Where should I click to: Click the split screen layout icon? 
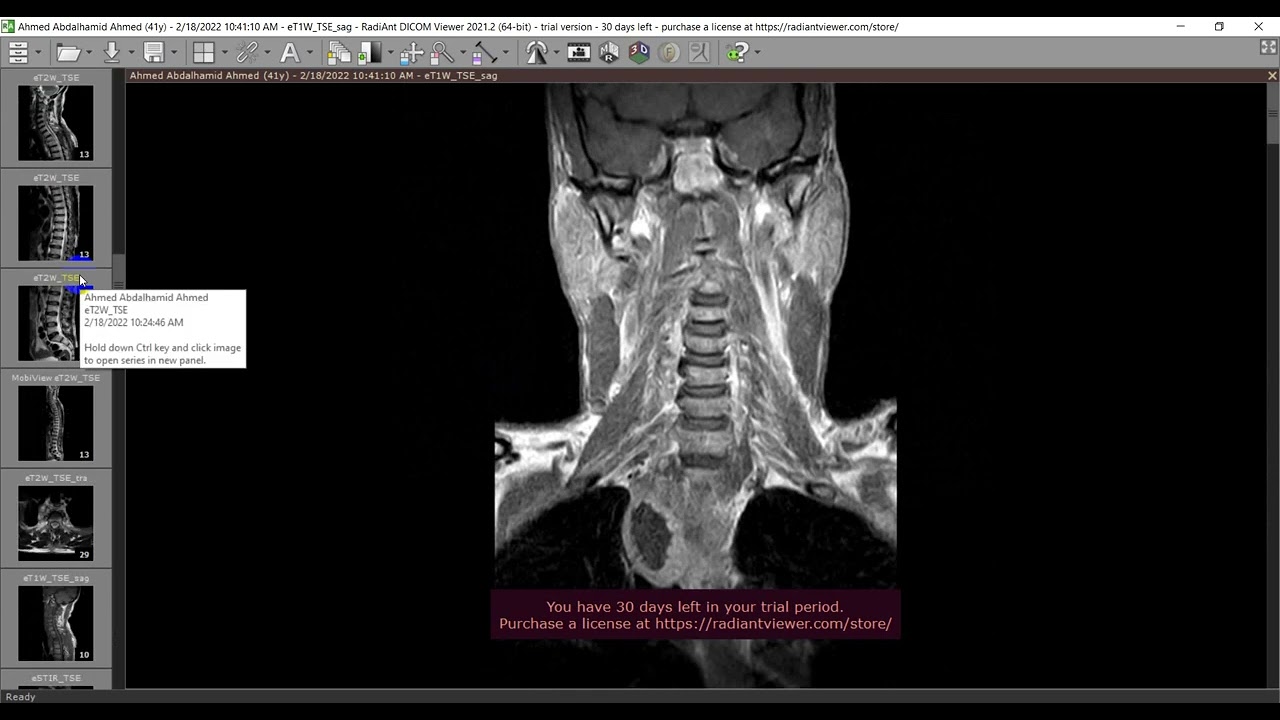pos(204,52)
